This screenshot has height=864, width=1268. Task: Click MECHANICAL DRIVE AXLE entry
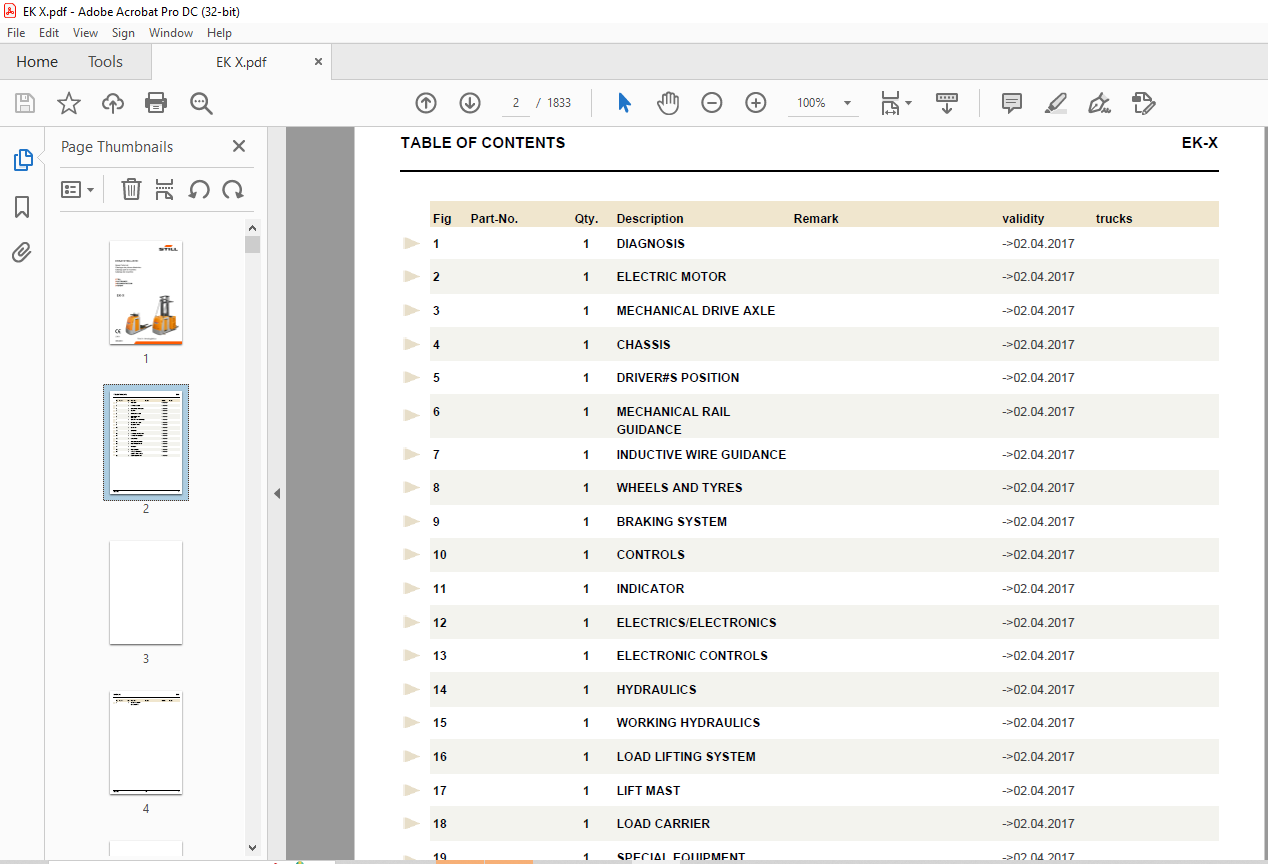click(x=696, y=310)
